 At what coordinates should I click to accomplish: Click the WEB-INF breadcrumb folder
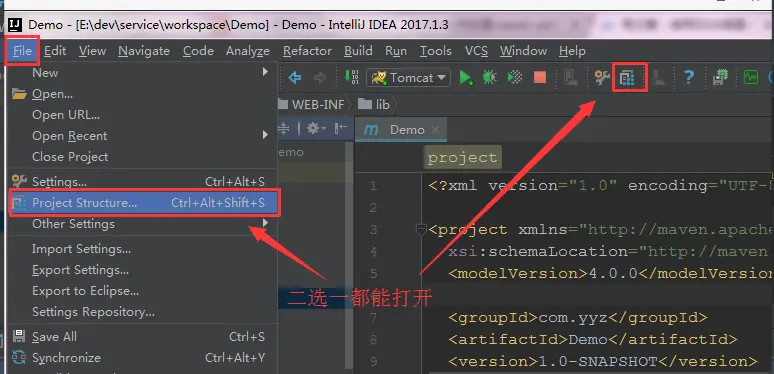coord(311,104)
